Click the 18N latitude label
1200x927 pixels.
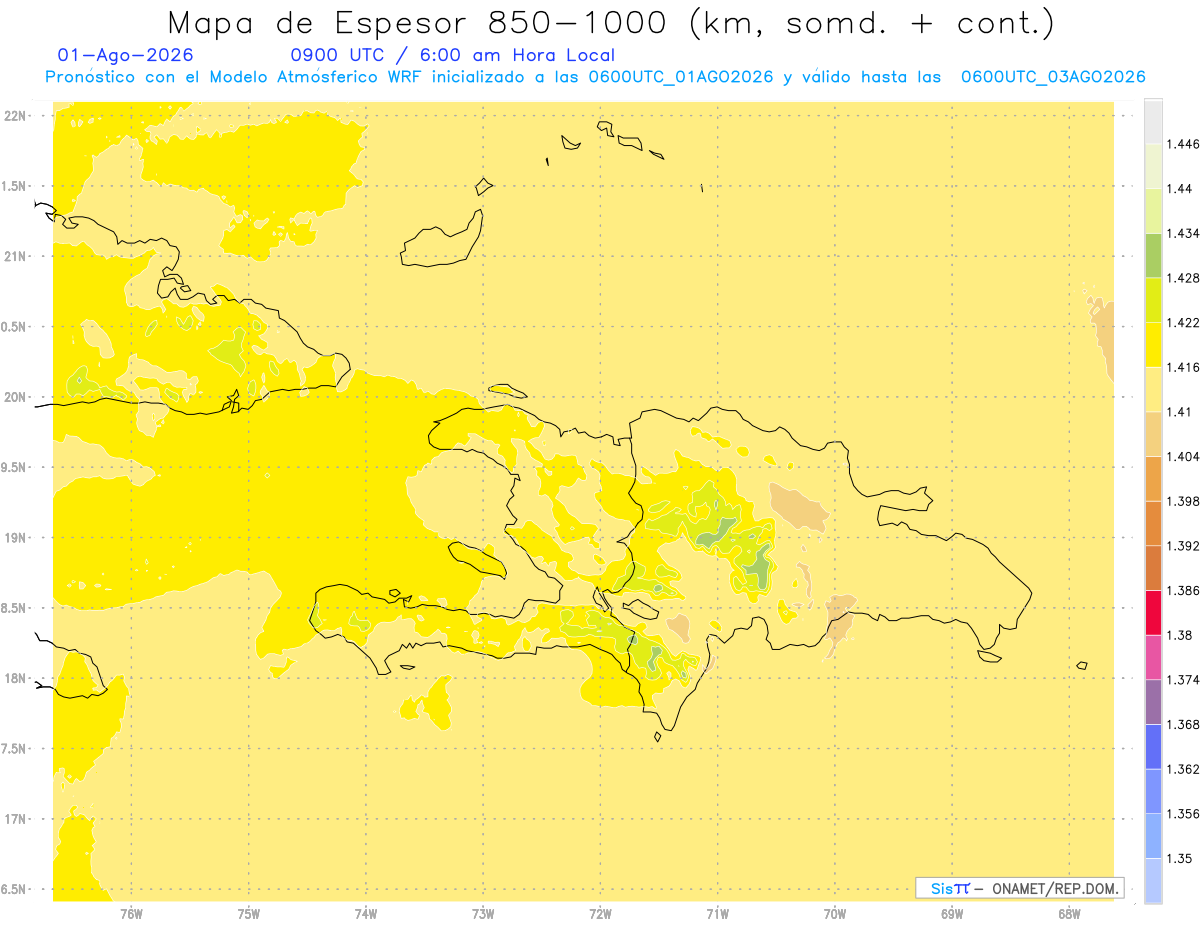pyautogui.click(x=15, y=679)
